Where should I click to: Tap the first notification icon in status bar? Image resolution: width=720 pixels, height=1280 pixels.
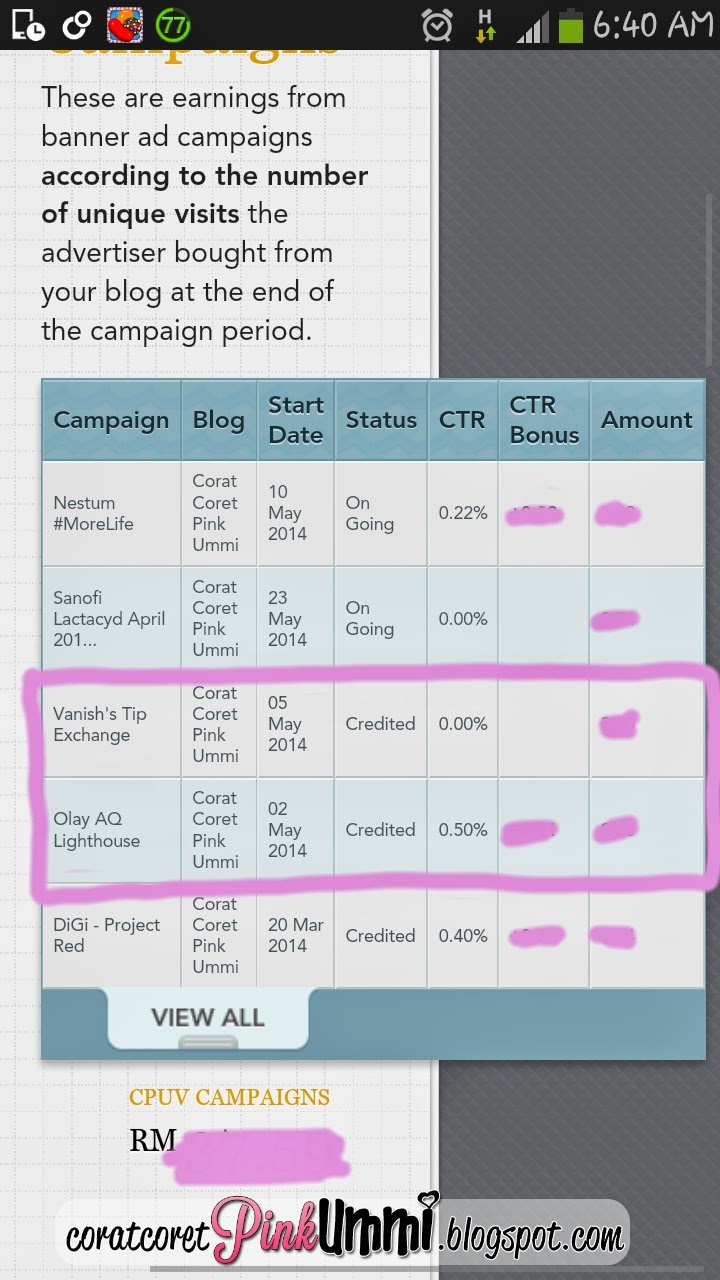pyautogui.click(x=29, y=25)
